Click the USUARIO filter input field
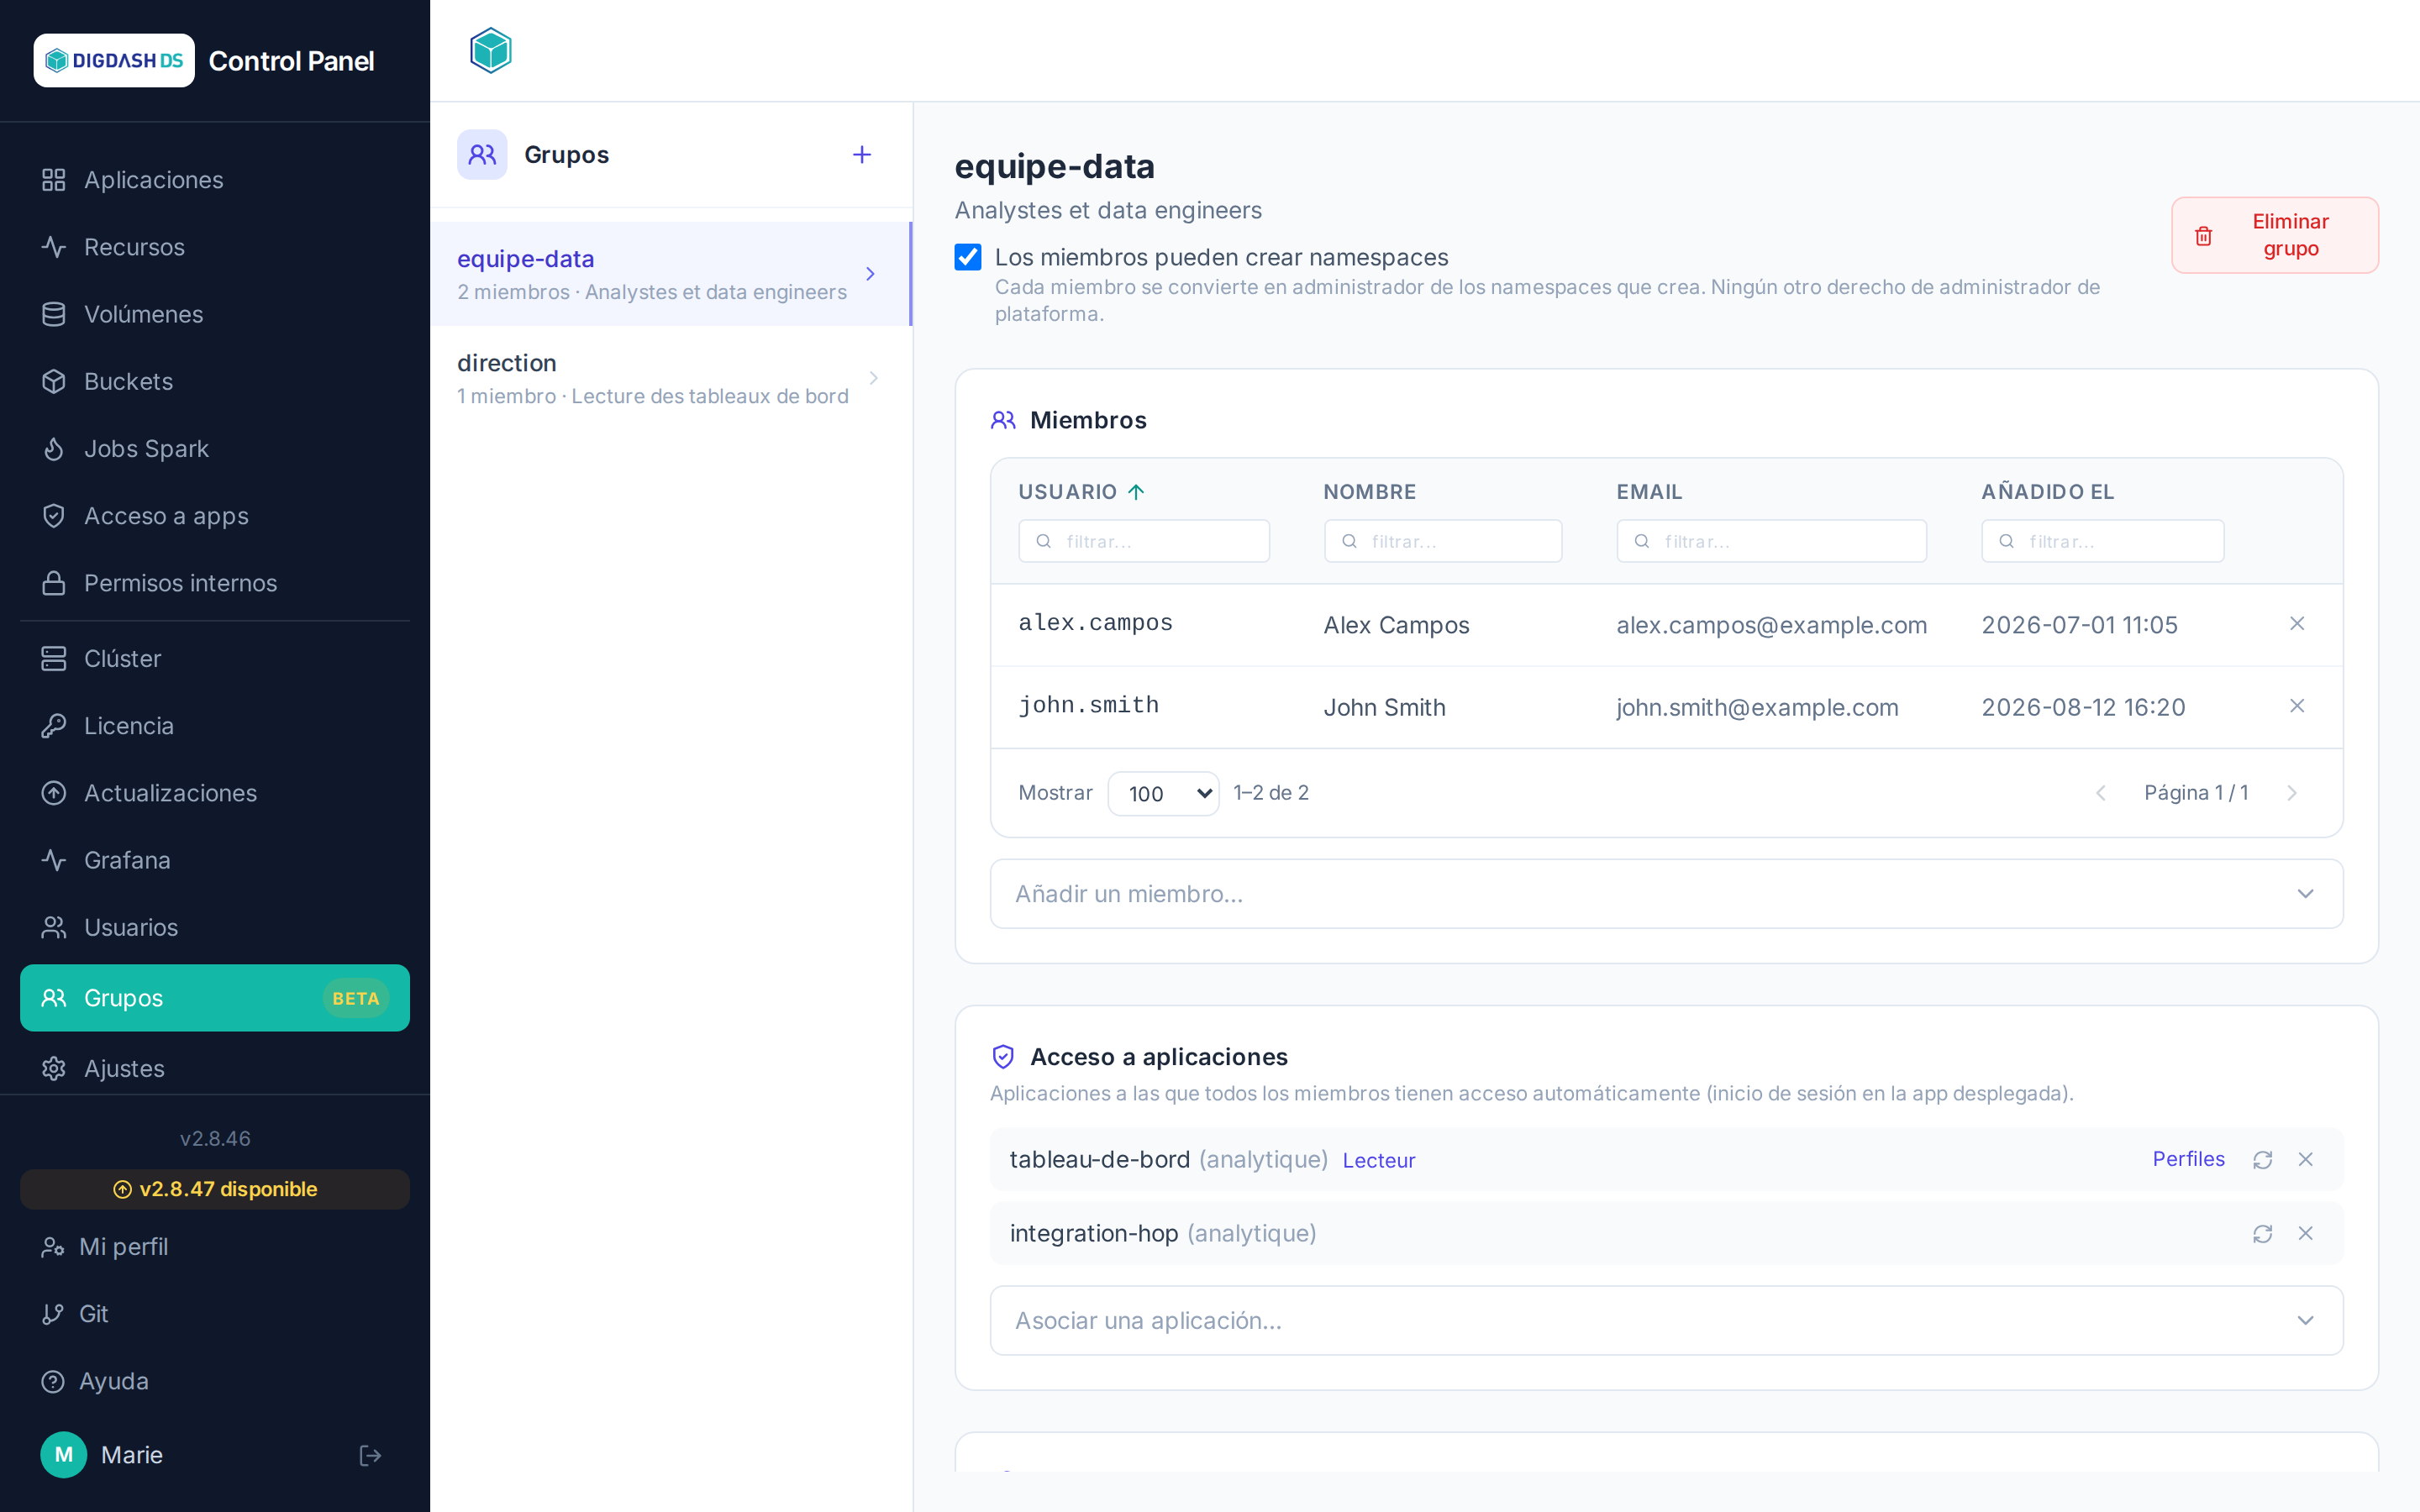2420x1512 pixels. click(1144, 541)
